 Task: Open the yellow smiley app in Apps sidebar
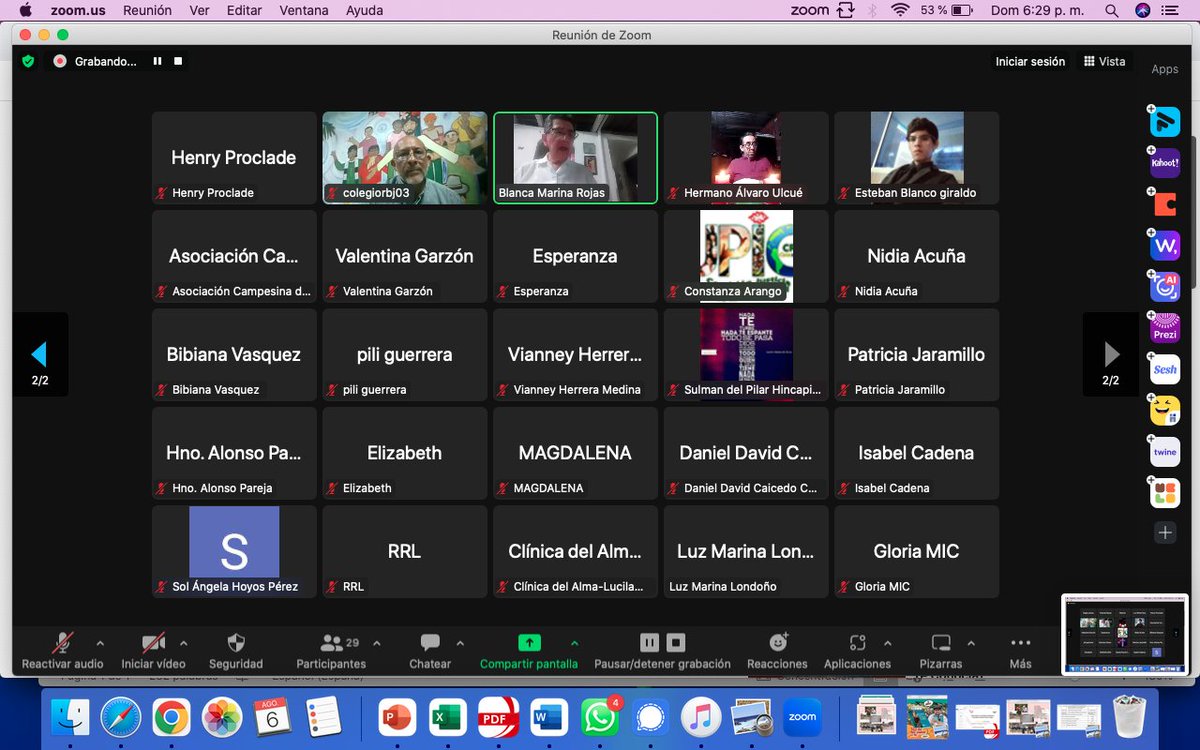point(1165,410)
